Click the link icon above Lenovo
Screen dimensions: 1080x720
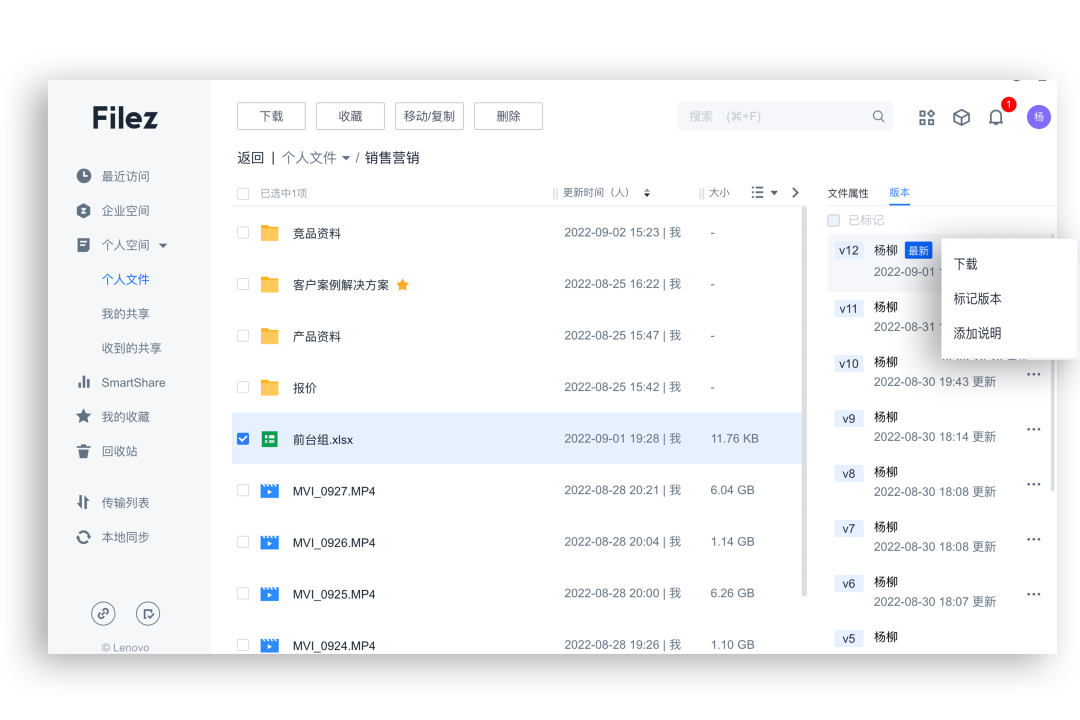tap(103, 613)
